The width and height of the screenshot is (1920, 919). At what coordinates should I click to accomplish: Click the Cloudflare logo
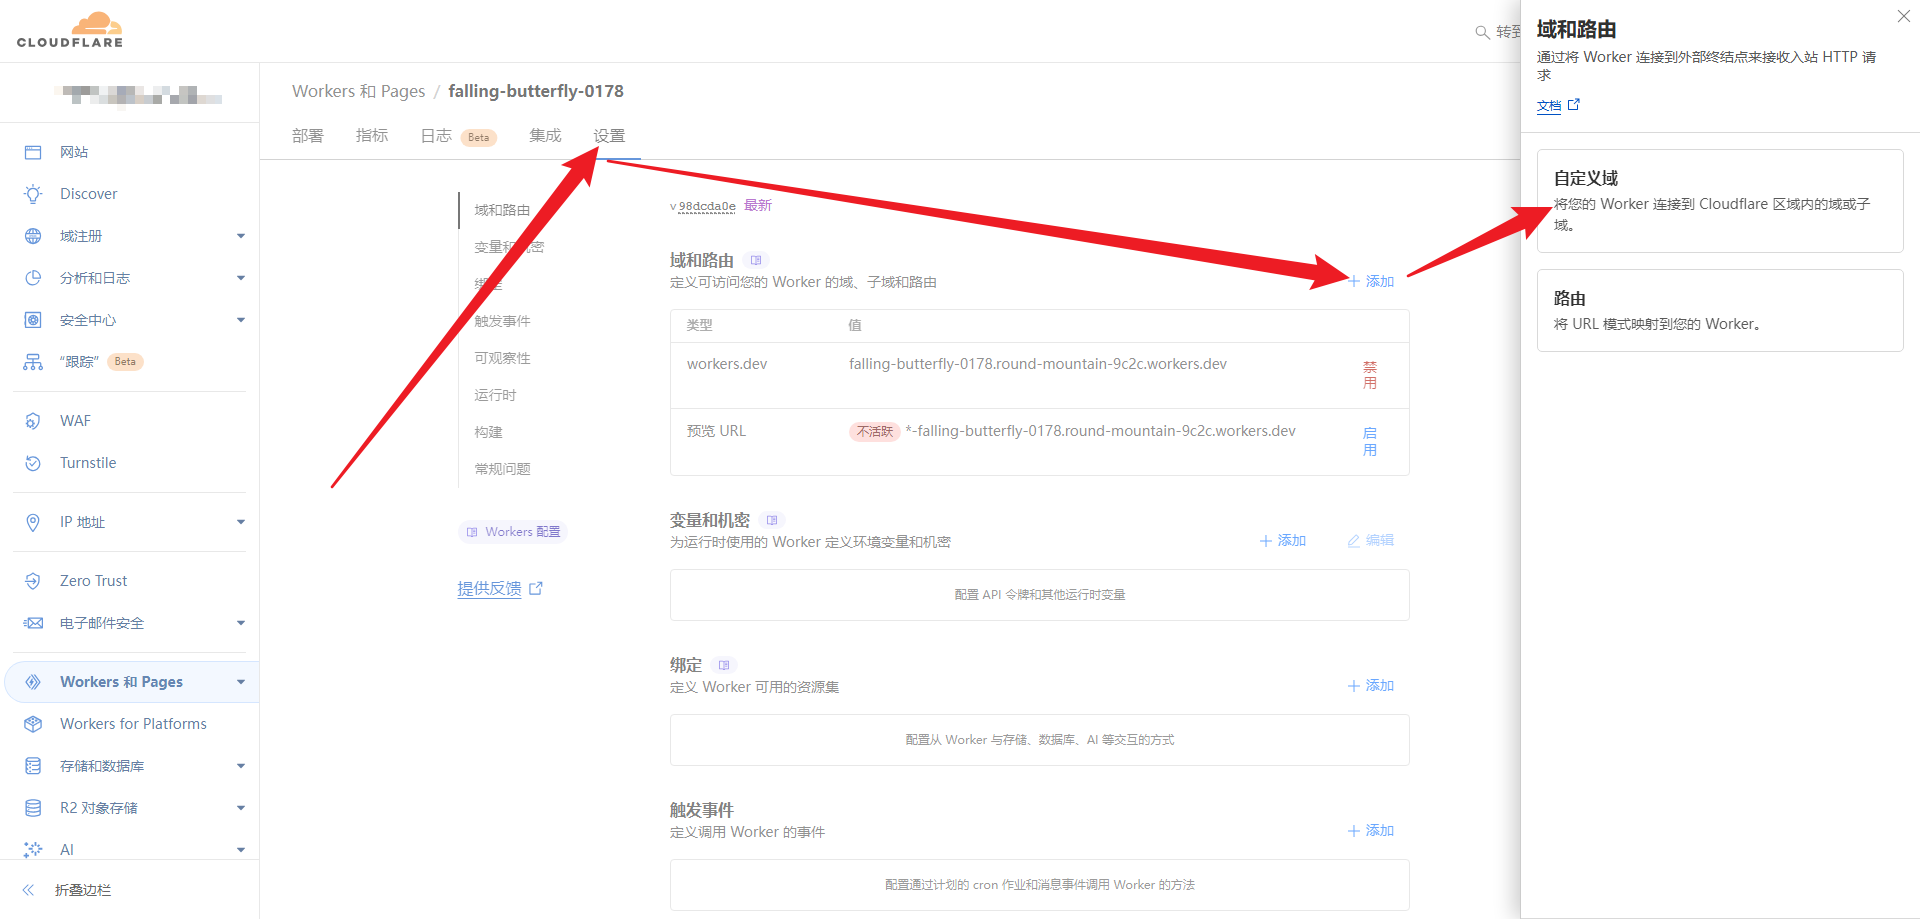tap(70, 30)
